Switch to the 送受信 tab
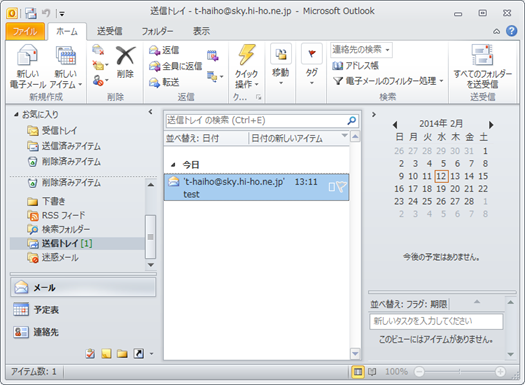 tap(110, 31)
